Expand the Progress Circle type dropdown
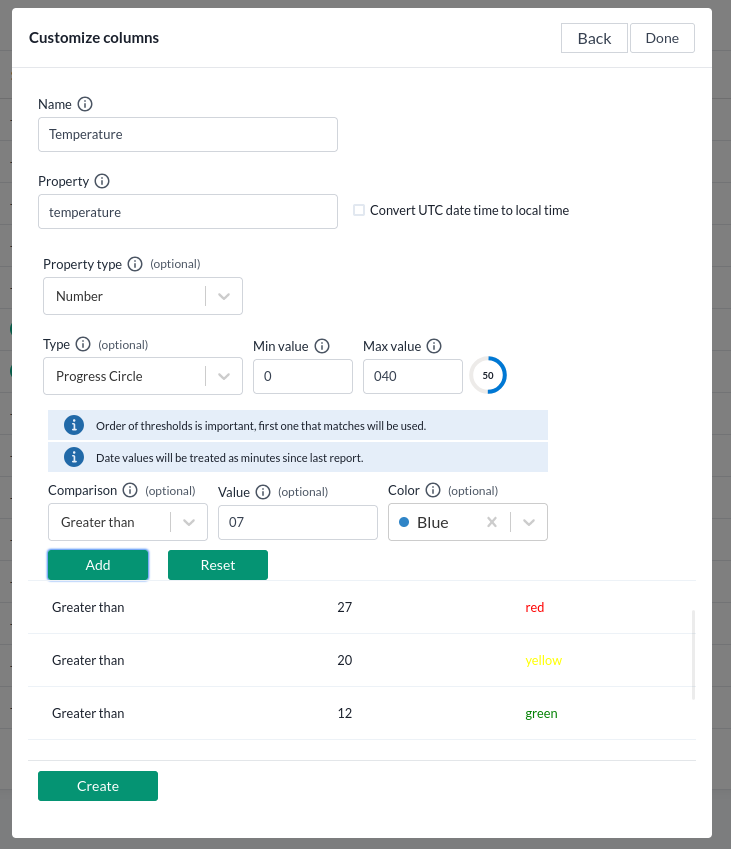731x849 pixels. click(224, 376)
